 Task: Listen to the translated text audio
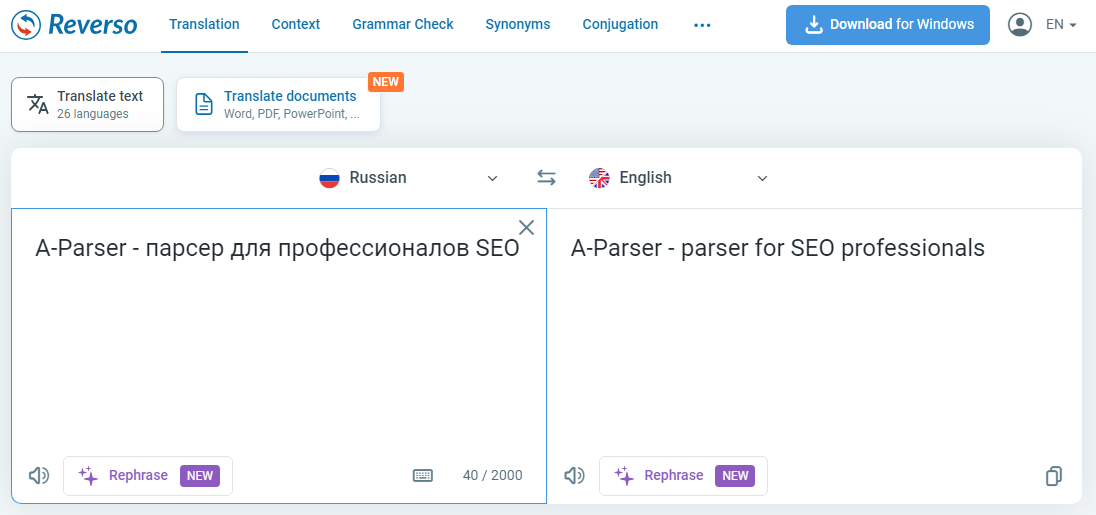pos(574,476)
